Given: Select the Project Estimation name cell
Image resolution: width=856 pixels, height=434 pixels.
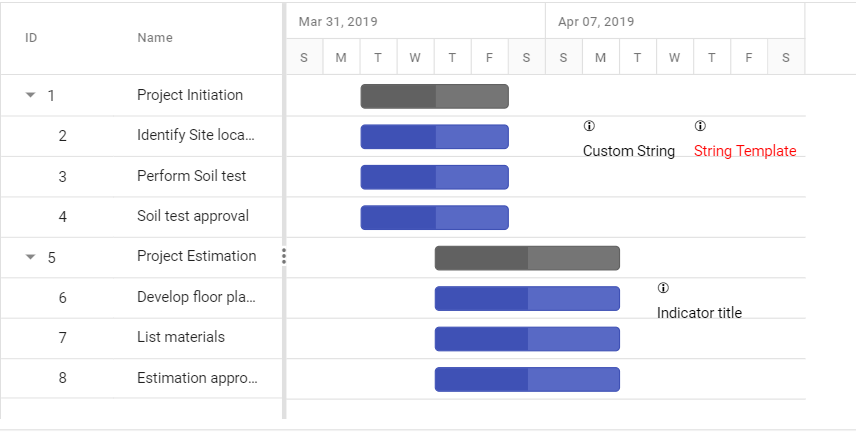Looking at the screenshot, I should coord(197,256).
